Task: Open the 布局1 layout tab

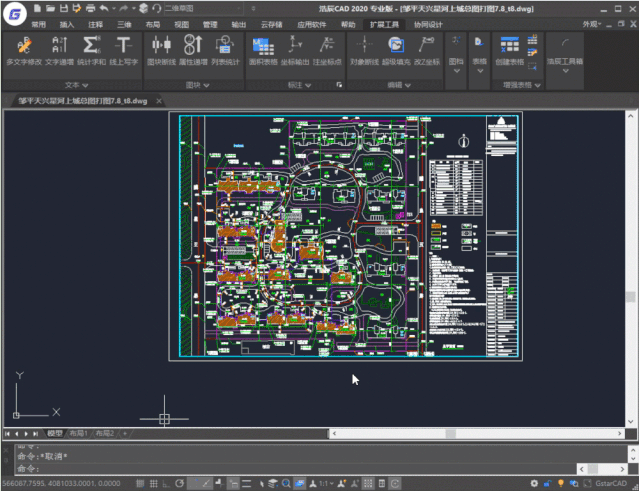Action: (78, 433)
